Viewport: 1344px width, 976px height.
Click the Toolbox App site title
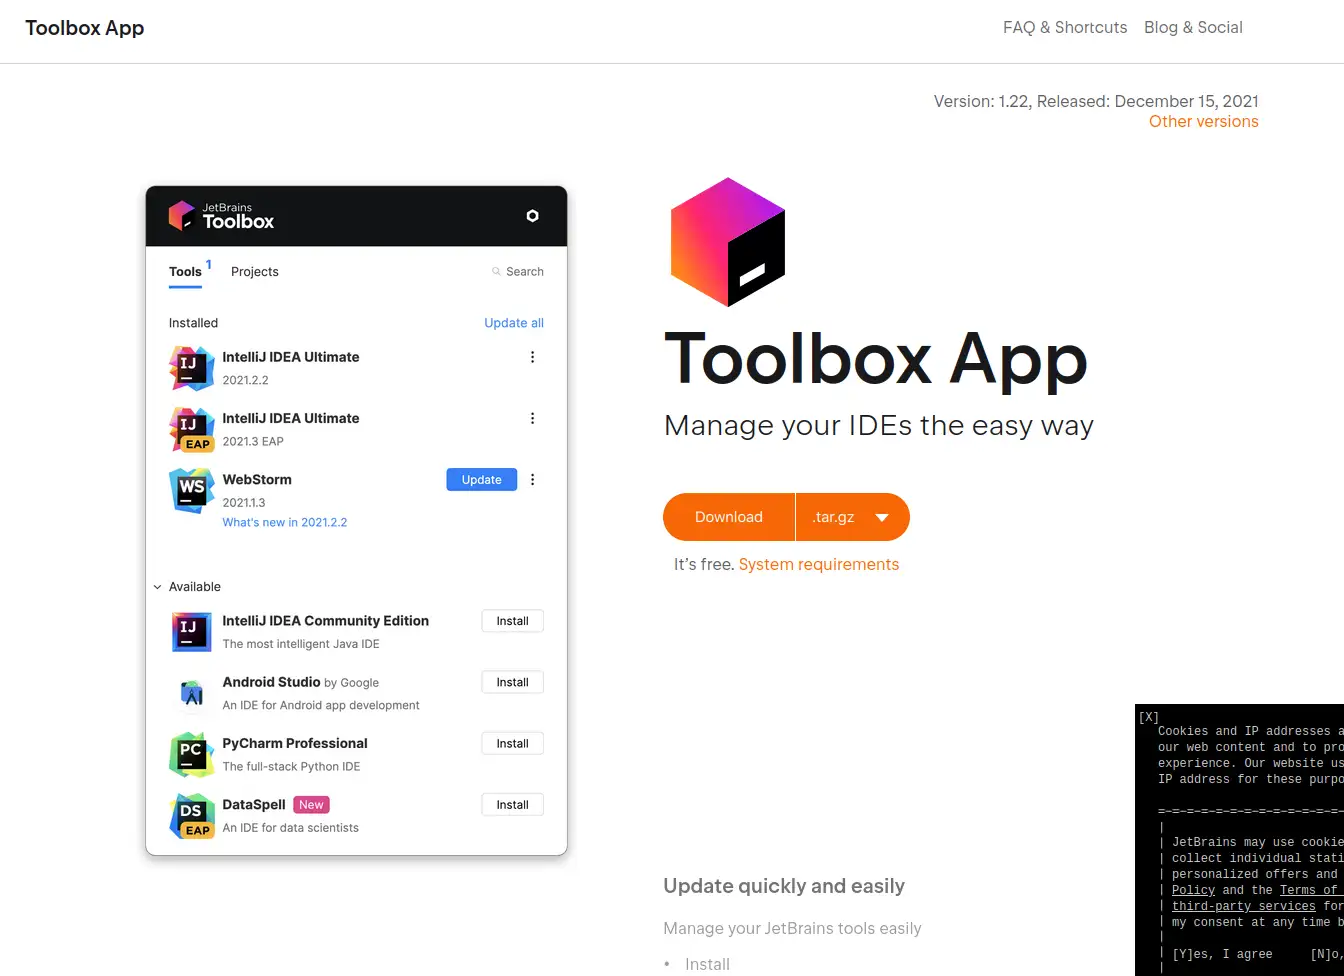click(85, 28)
